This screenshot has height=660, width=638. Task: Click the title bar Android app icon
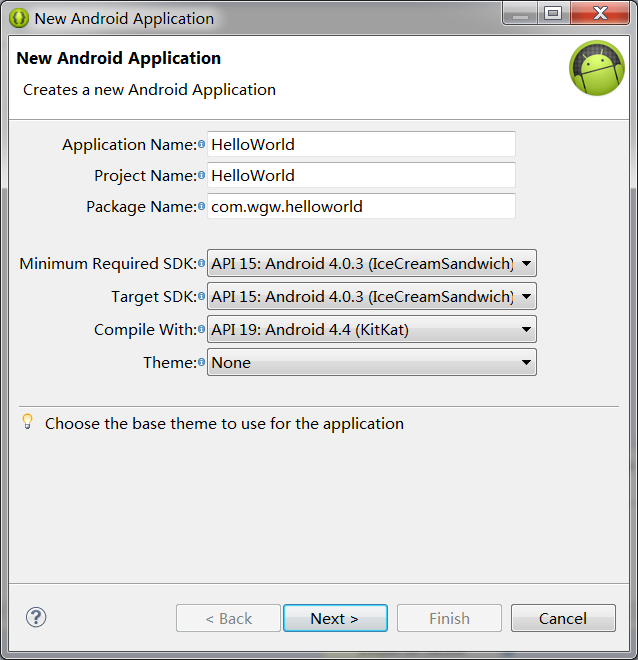coord(19,19)
